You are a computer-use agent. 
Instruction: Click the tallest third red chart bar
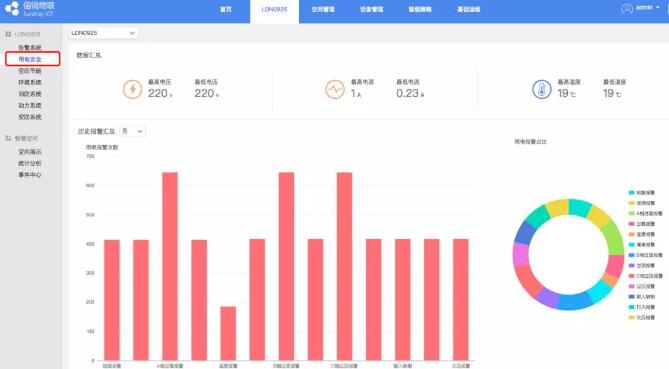coord(170,266)
